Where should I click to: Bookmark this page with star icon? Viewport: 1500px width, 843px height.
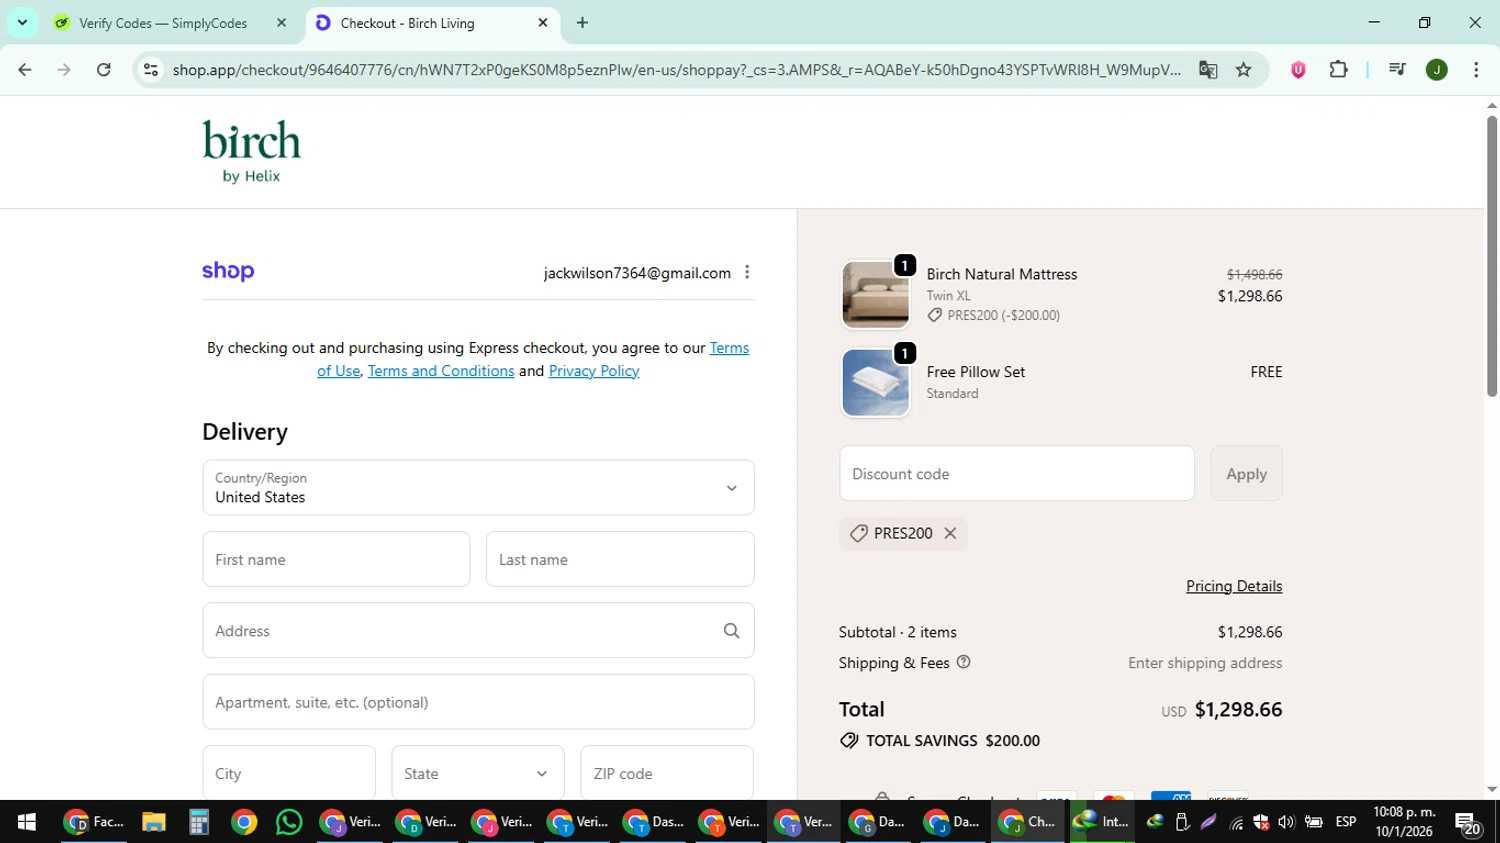pyautogui.click(x=1243, y=70)
